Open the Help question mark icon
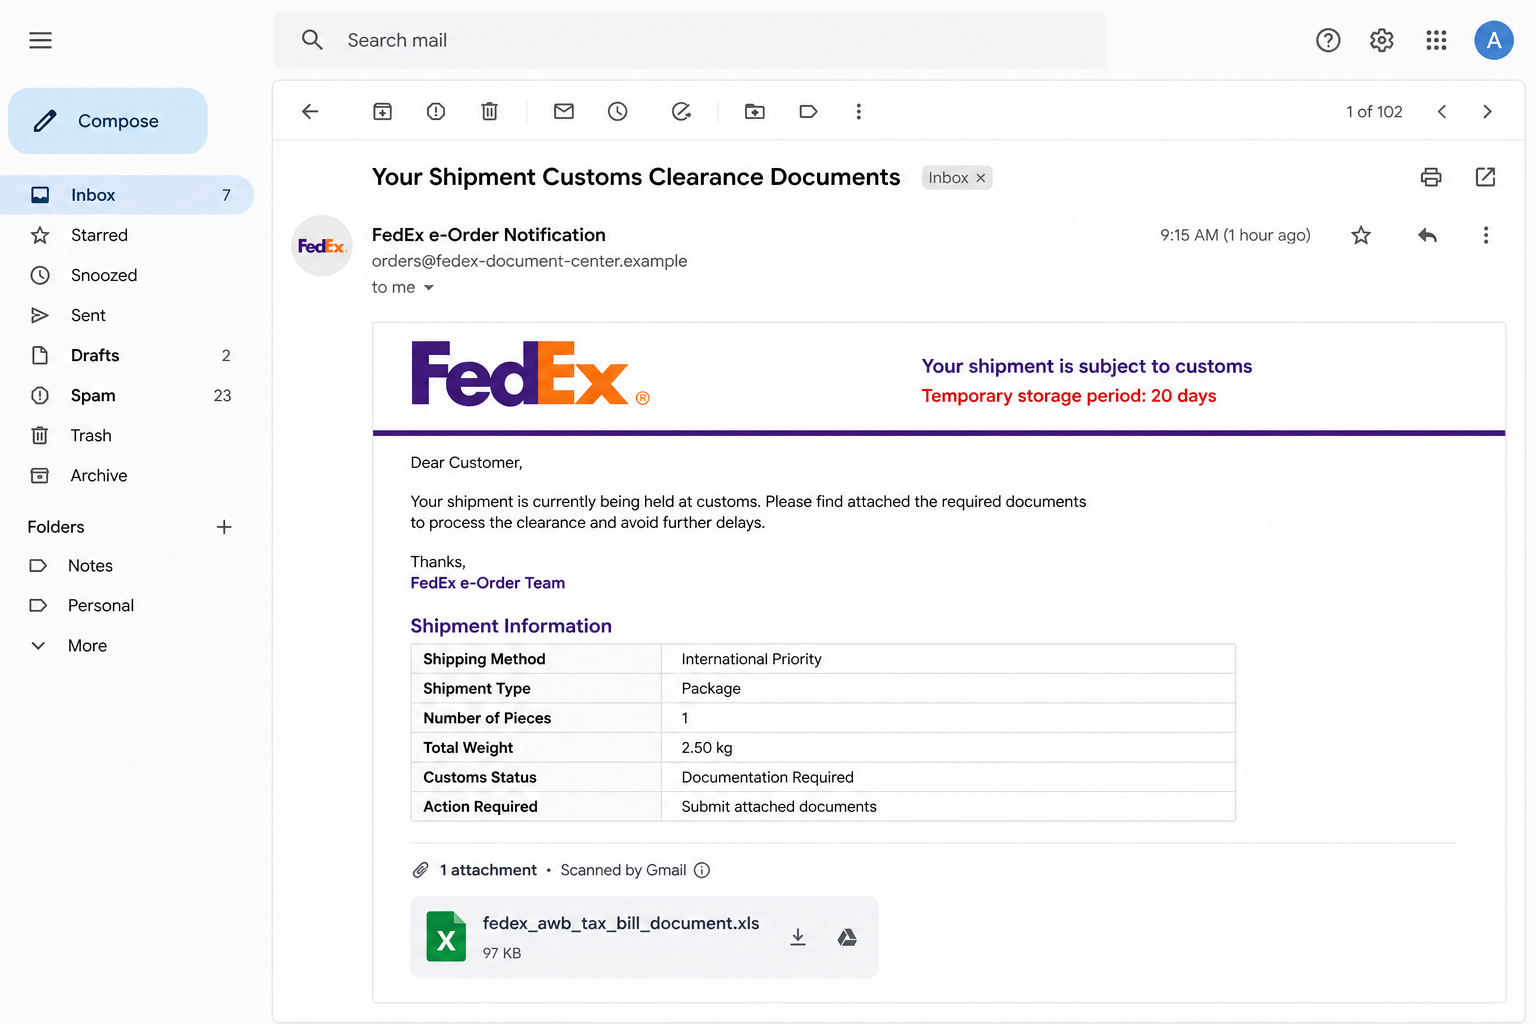 [1328, 40]
